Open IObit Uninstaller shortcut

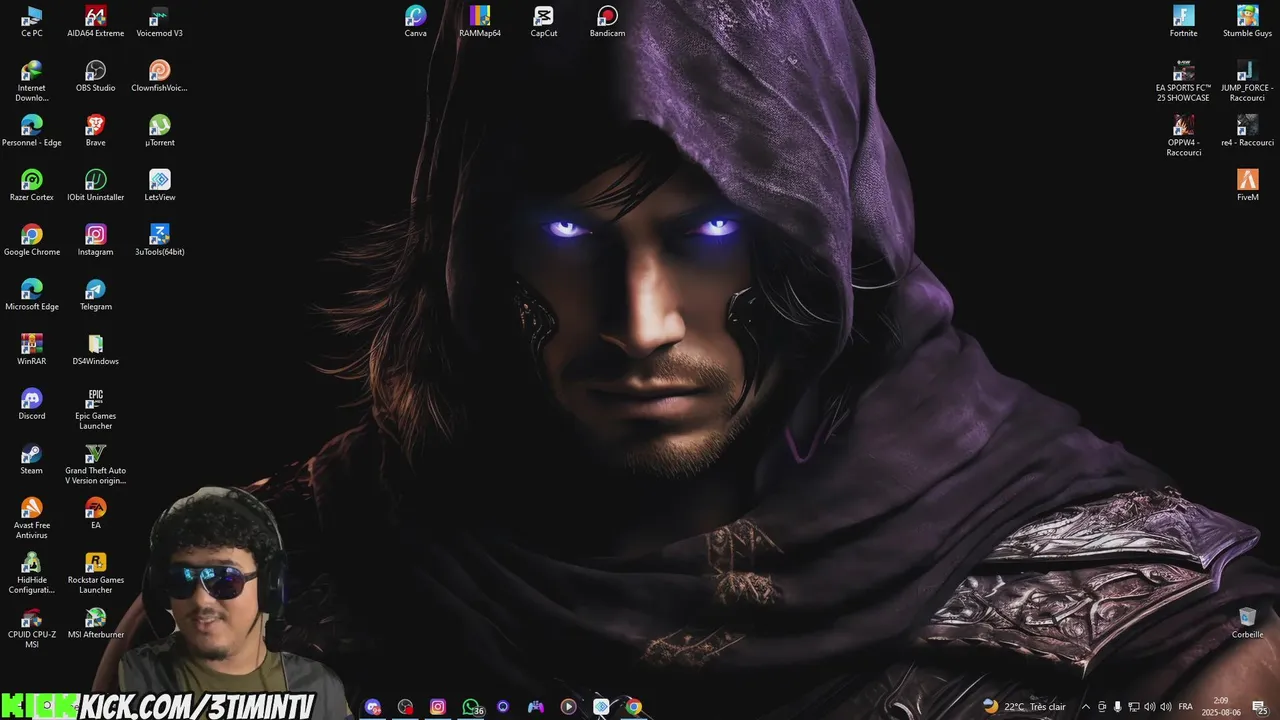tap(96, 186)
